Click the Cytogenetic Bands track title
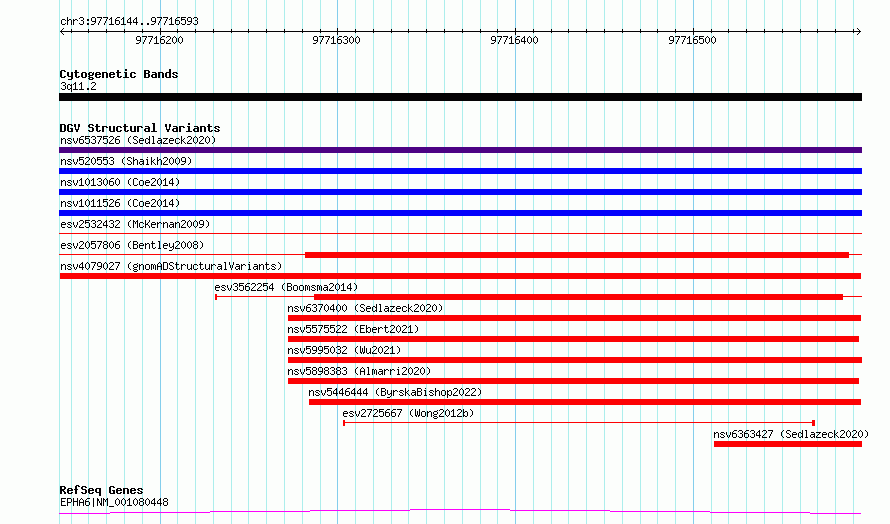The image size is (890, 524). click(119, 74)
